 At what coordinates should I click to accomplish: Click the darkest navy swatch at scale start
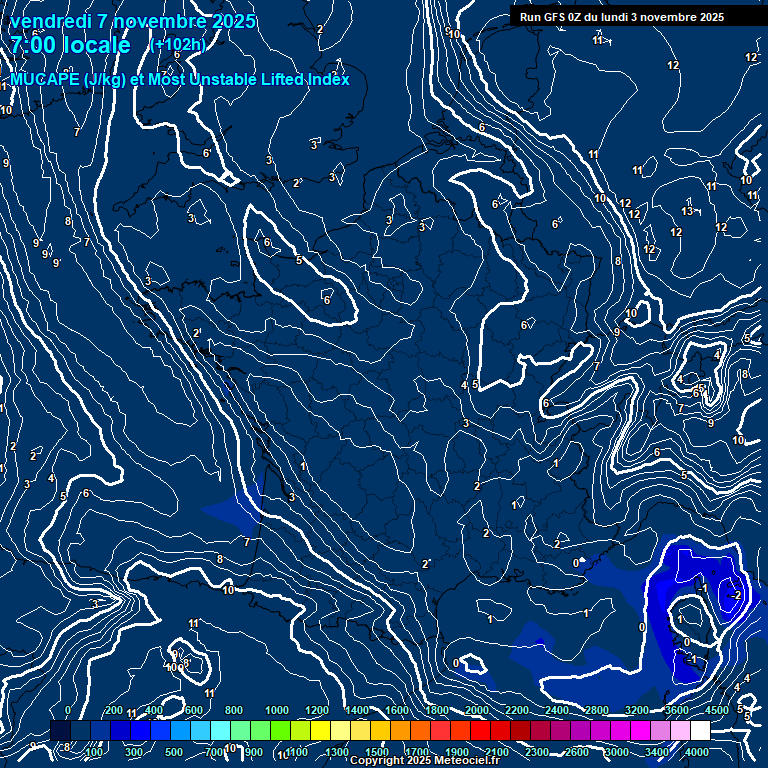click(x=60, y=731)
